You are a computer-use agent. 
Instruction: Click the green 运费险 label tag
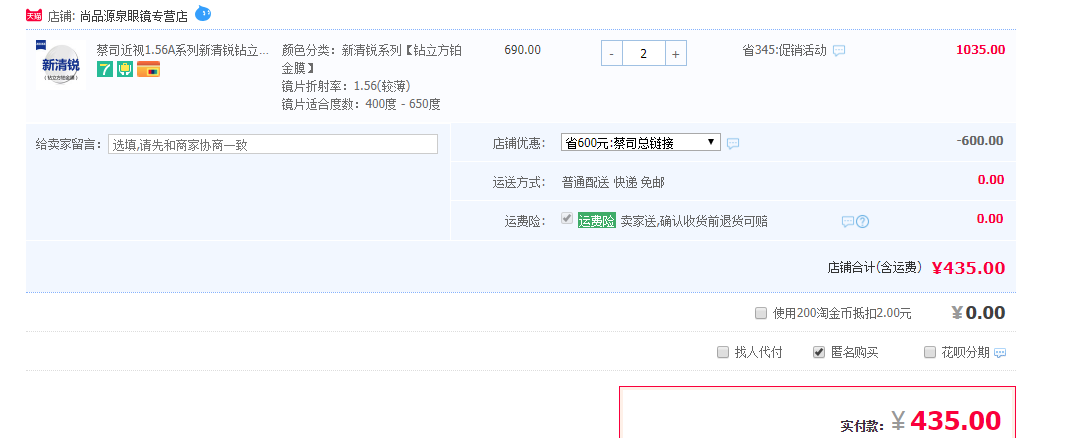(596, 221)
